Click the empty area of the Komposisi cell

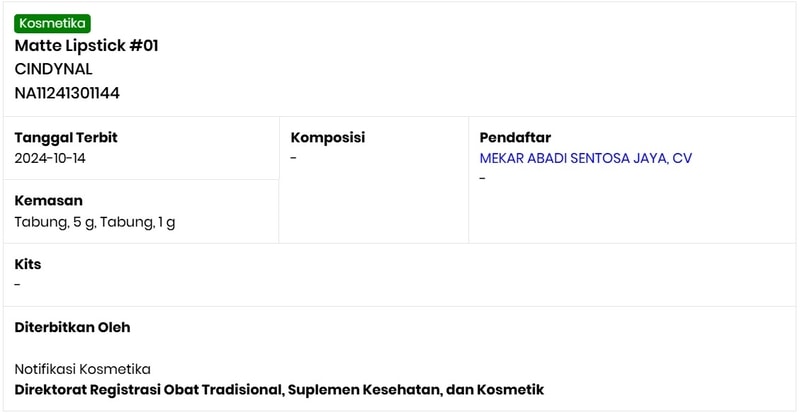pos(372,205)
